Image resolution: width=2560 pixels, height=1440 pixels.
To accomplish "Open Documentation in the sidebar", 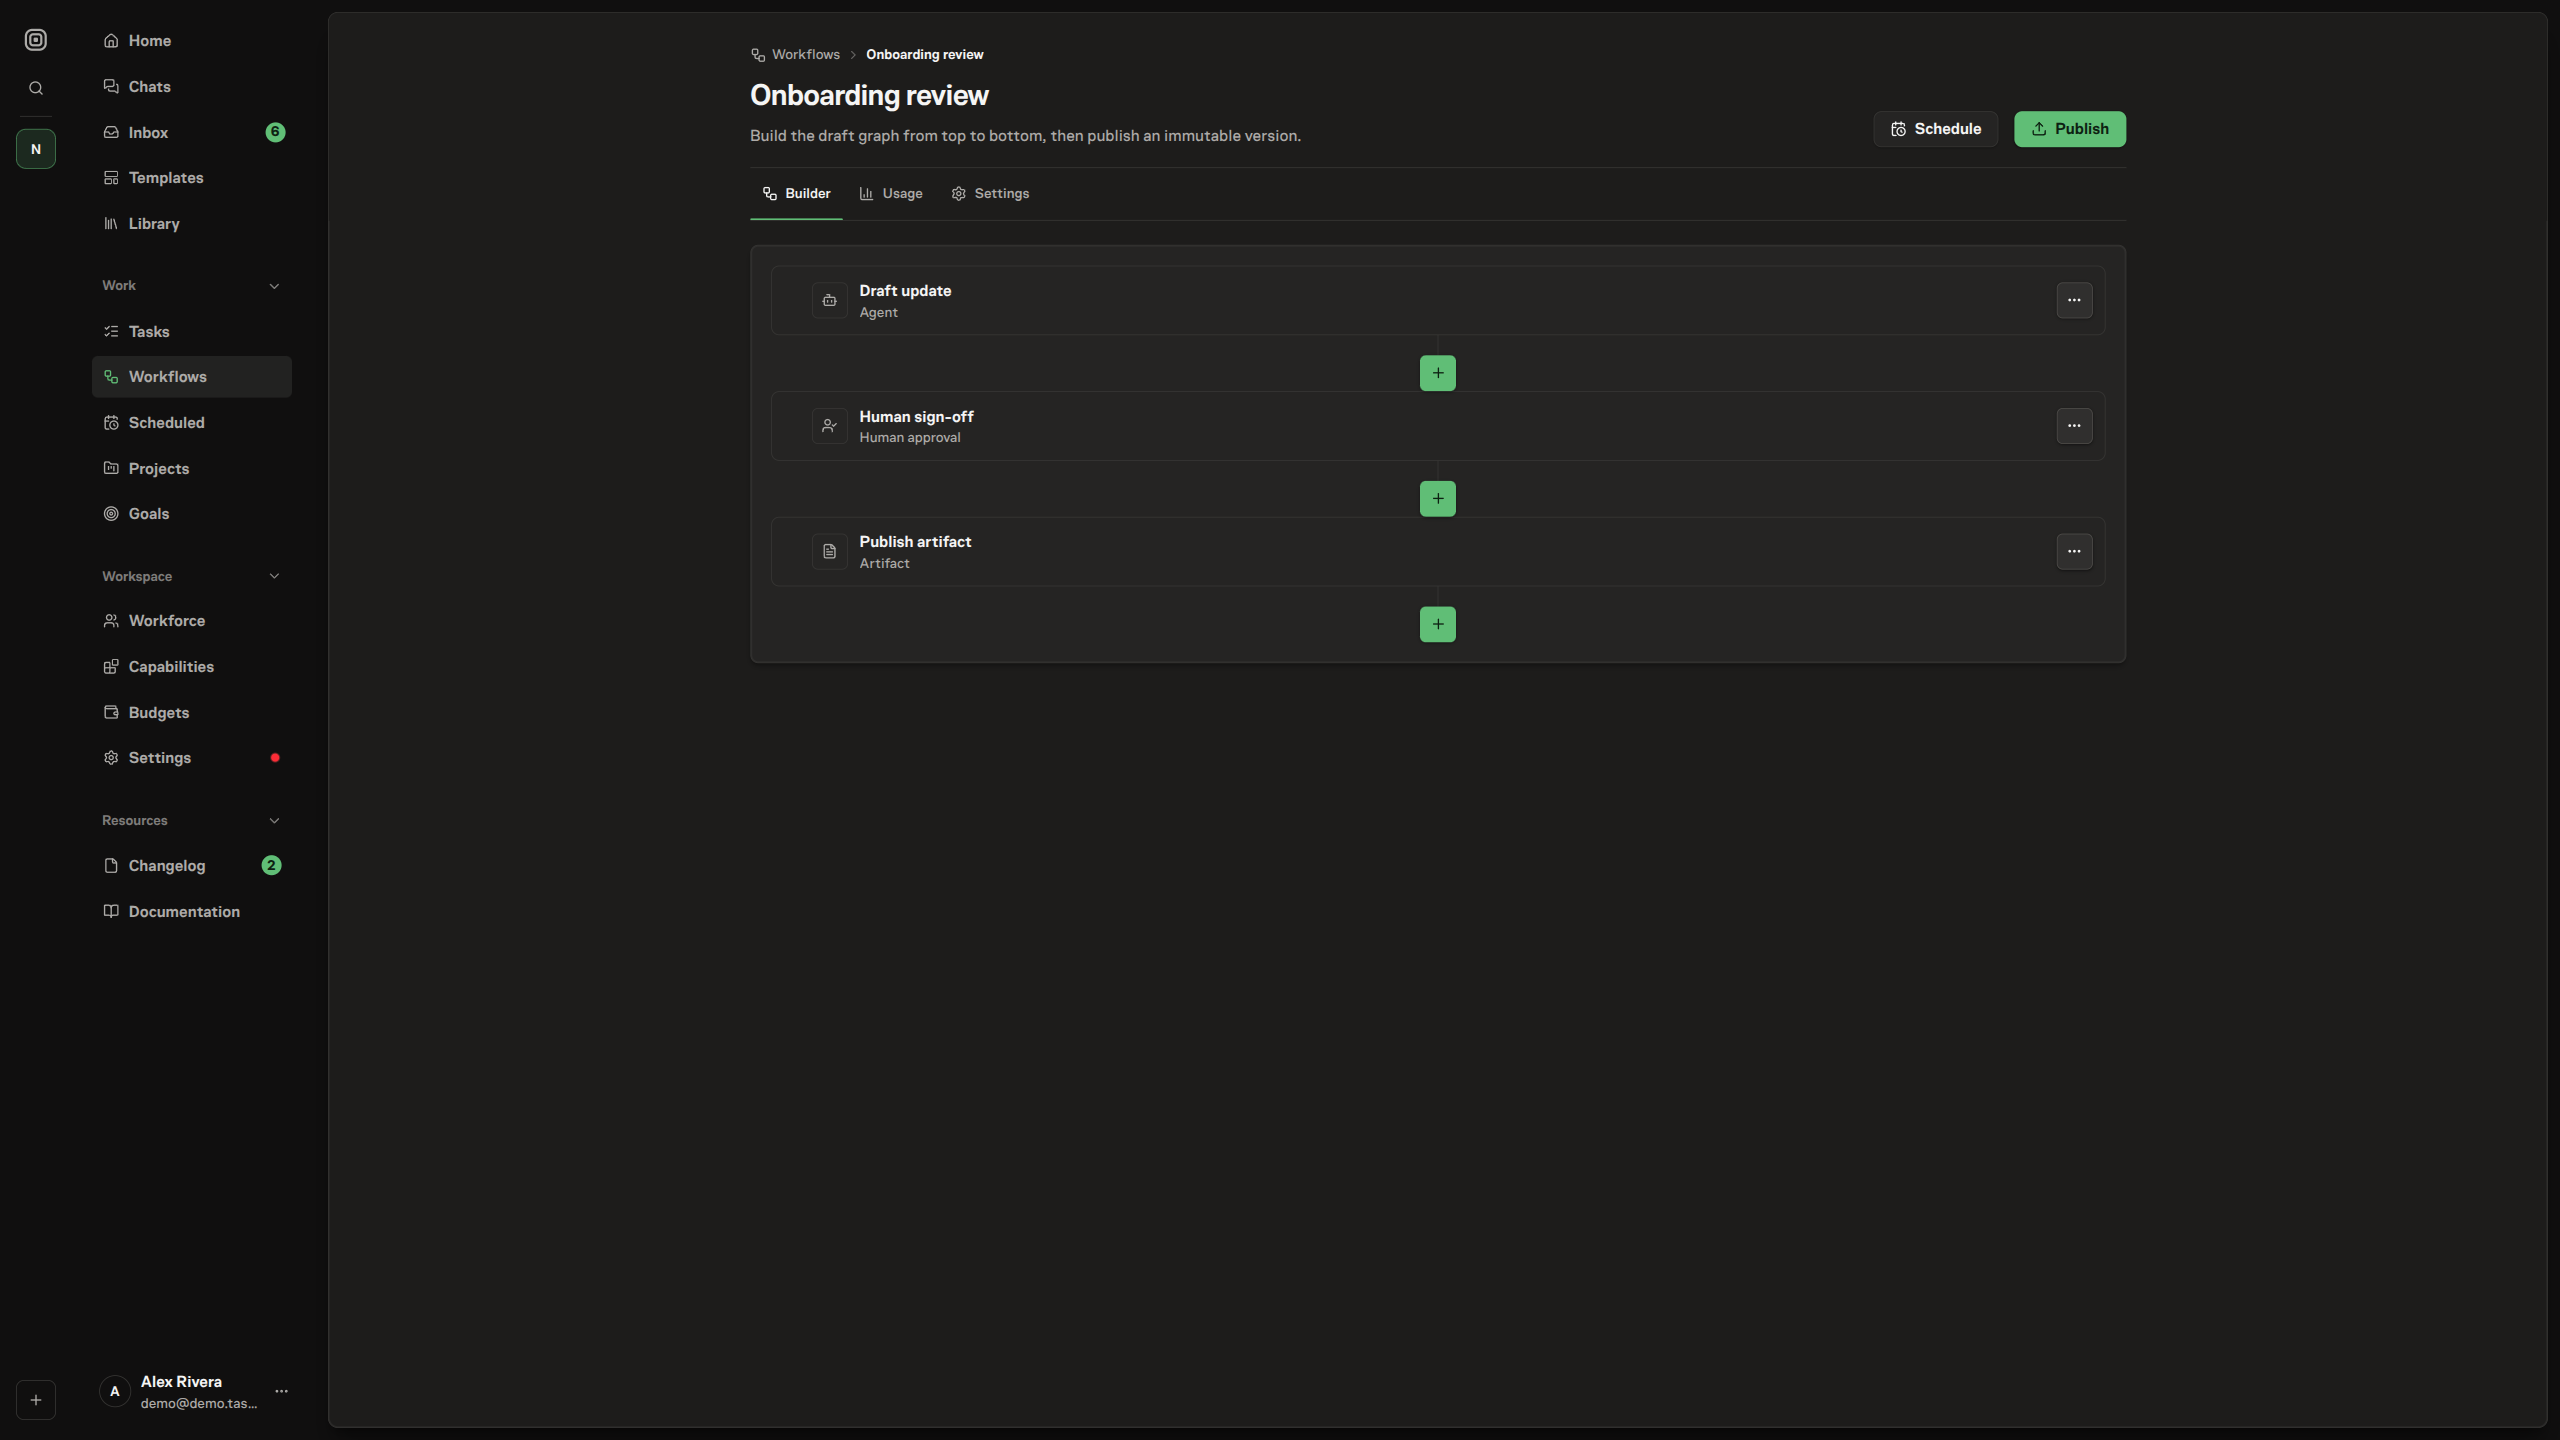I will (192, 912).
